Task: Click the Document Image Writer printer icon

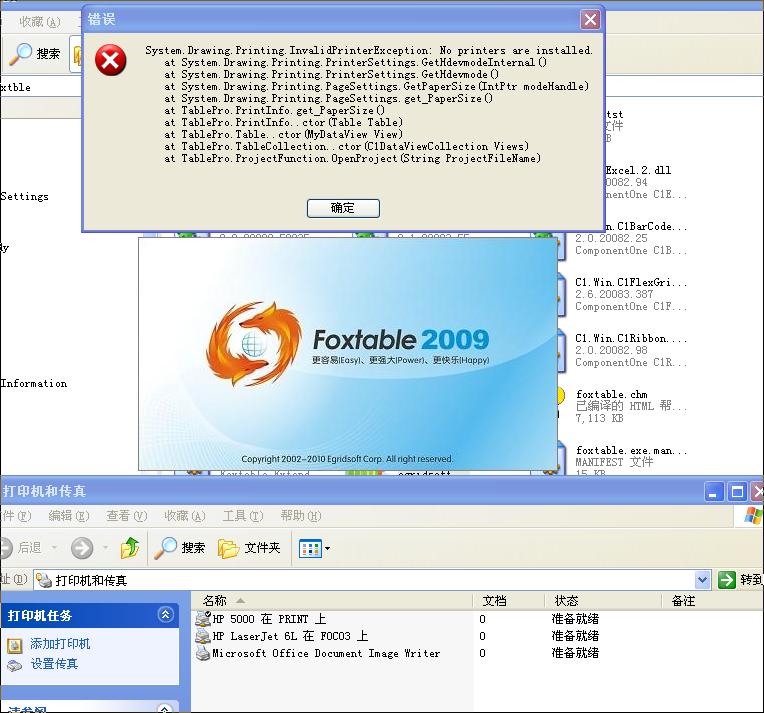Action: 203,653
